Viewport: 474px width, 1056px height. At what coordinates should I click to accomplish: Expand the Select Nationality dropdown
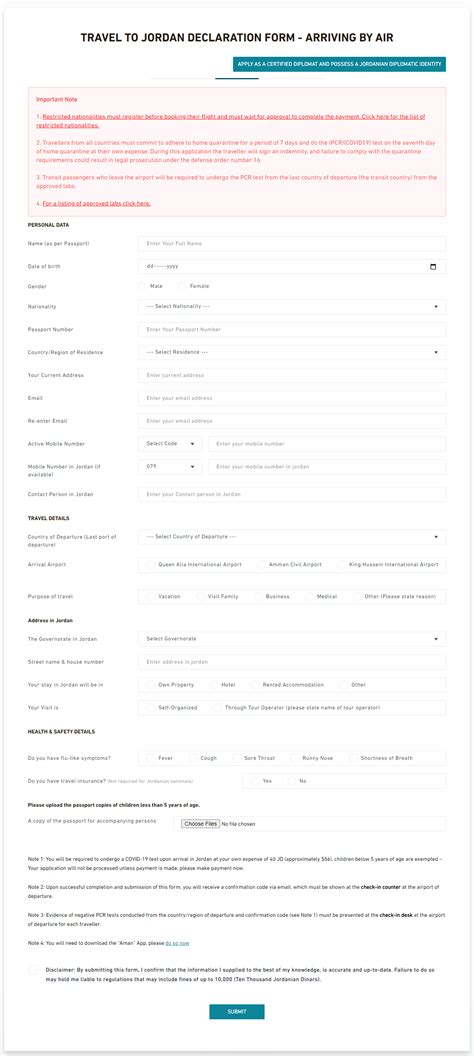click(292, 306)
